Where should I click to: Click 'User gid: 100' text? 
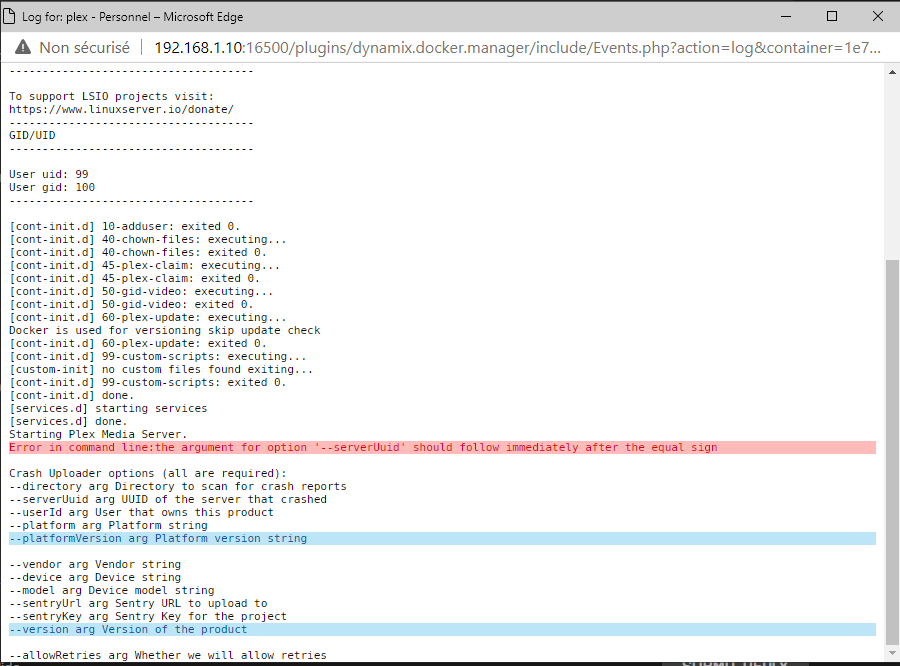pos(52,187)
